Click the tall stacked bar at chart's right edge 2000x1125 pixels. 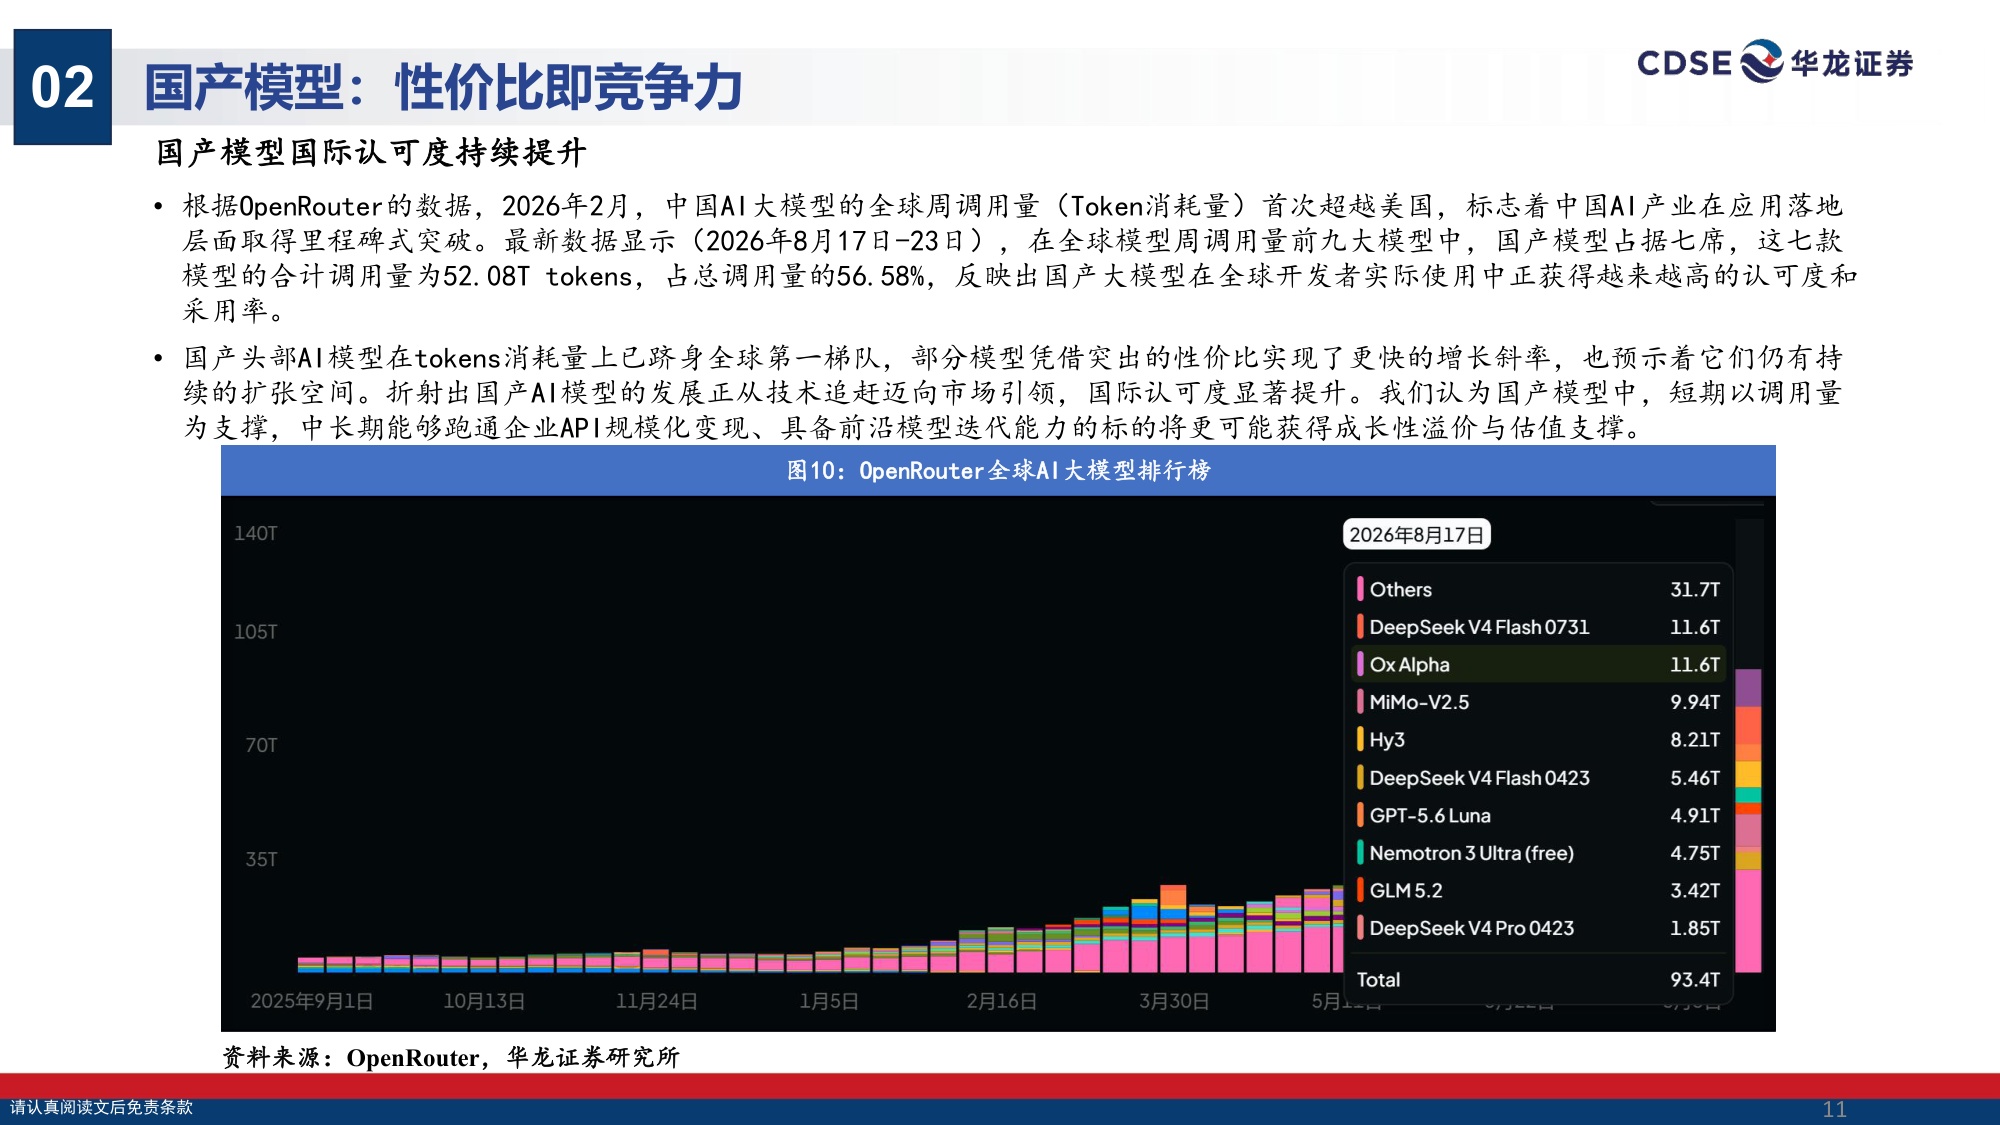1748,820
